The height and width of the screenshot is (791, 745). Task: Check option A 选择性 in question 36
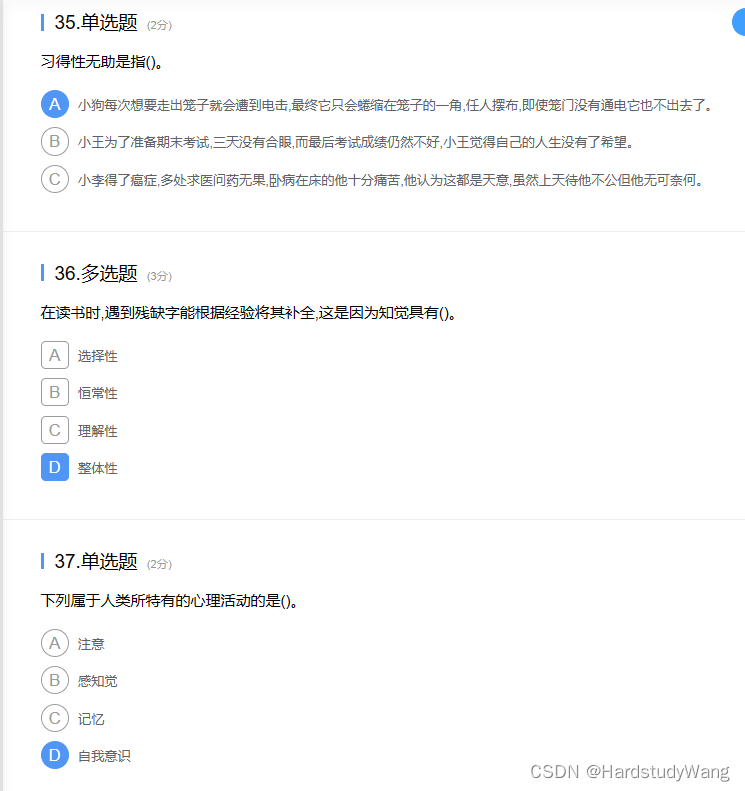[54, 355]
